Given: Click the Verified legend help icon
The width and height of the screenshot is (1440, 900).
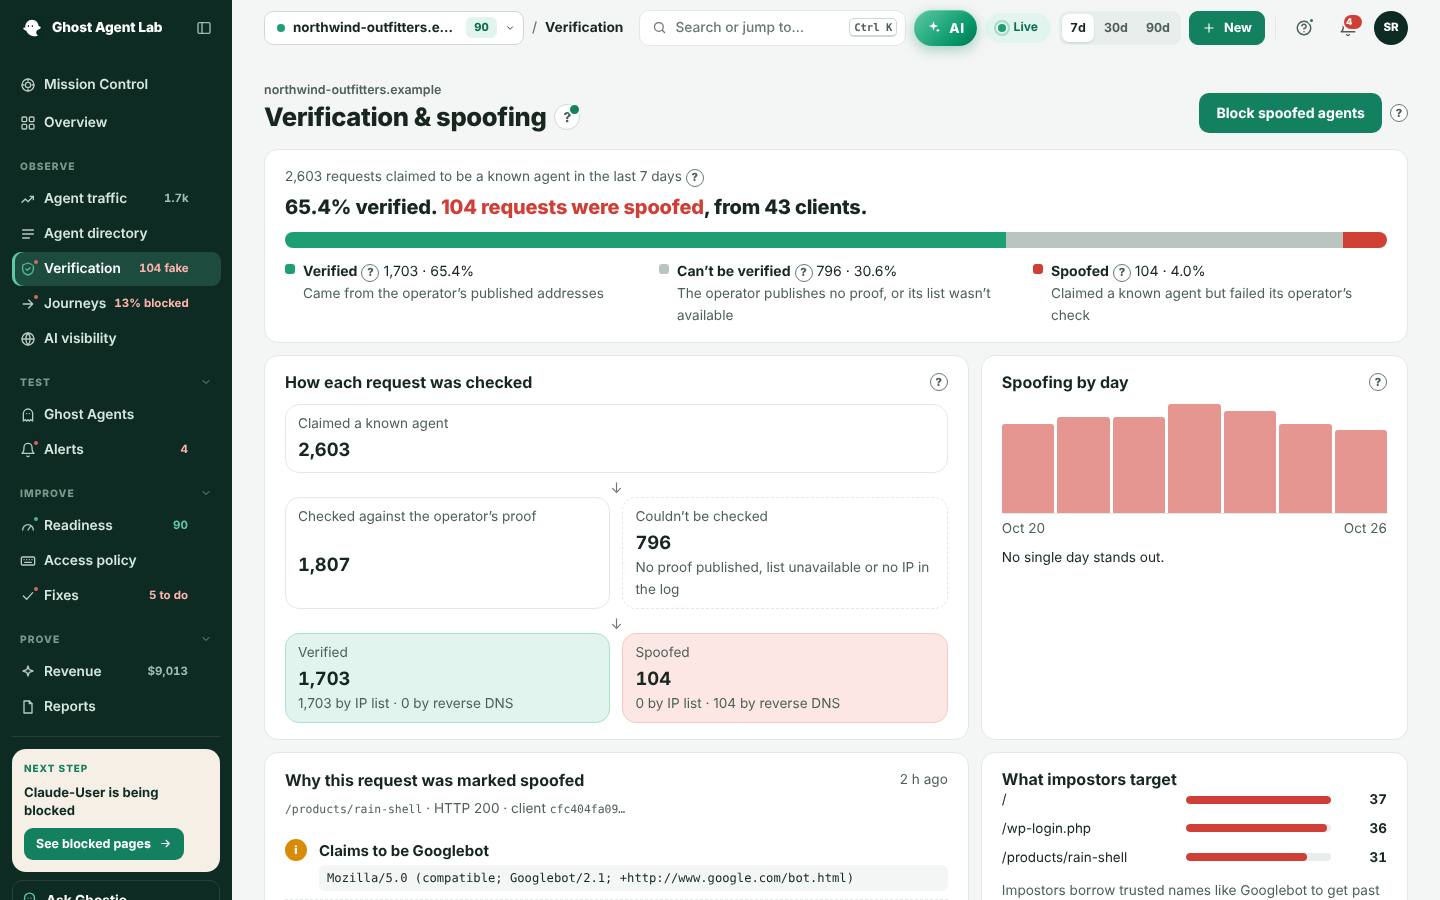Looking at the screenshot, I should coord(370,272).
